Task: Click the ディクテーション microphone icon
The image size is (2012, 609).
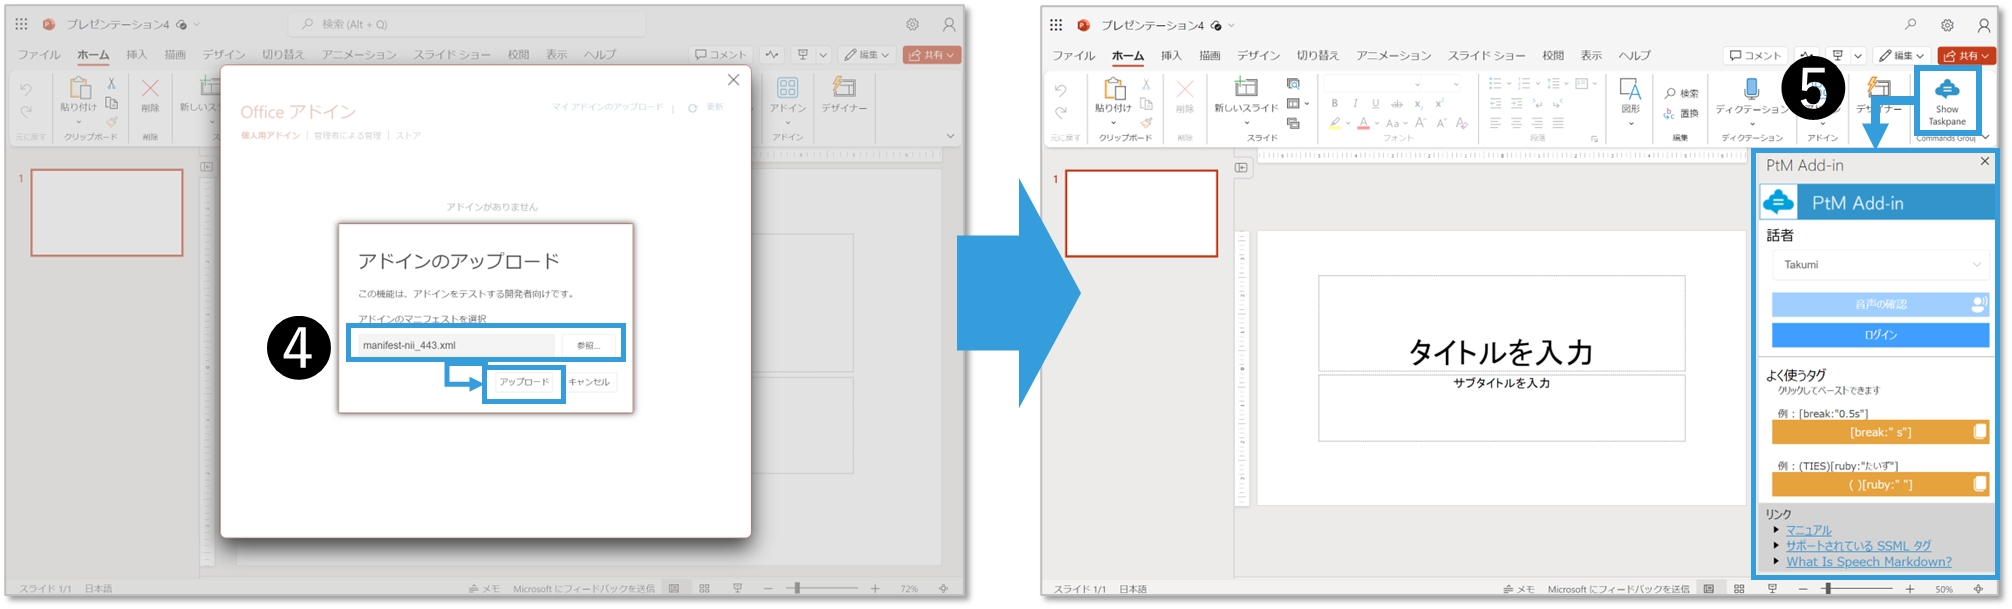Action: 1751,89
